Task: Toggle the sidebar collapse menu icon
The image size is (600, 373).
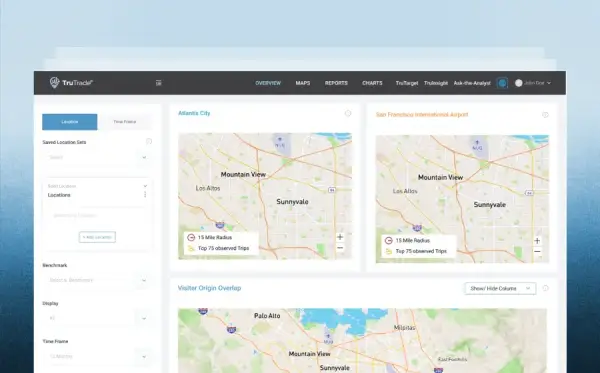Action: click(x=158, y=83)
